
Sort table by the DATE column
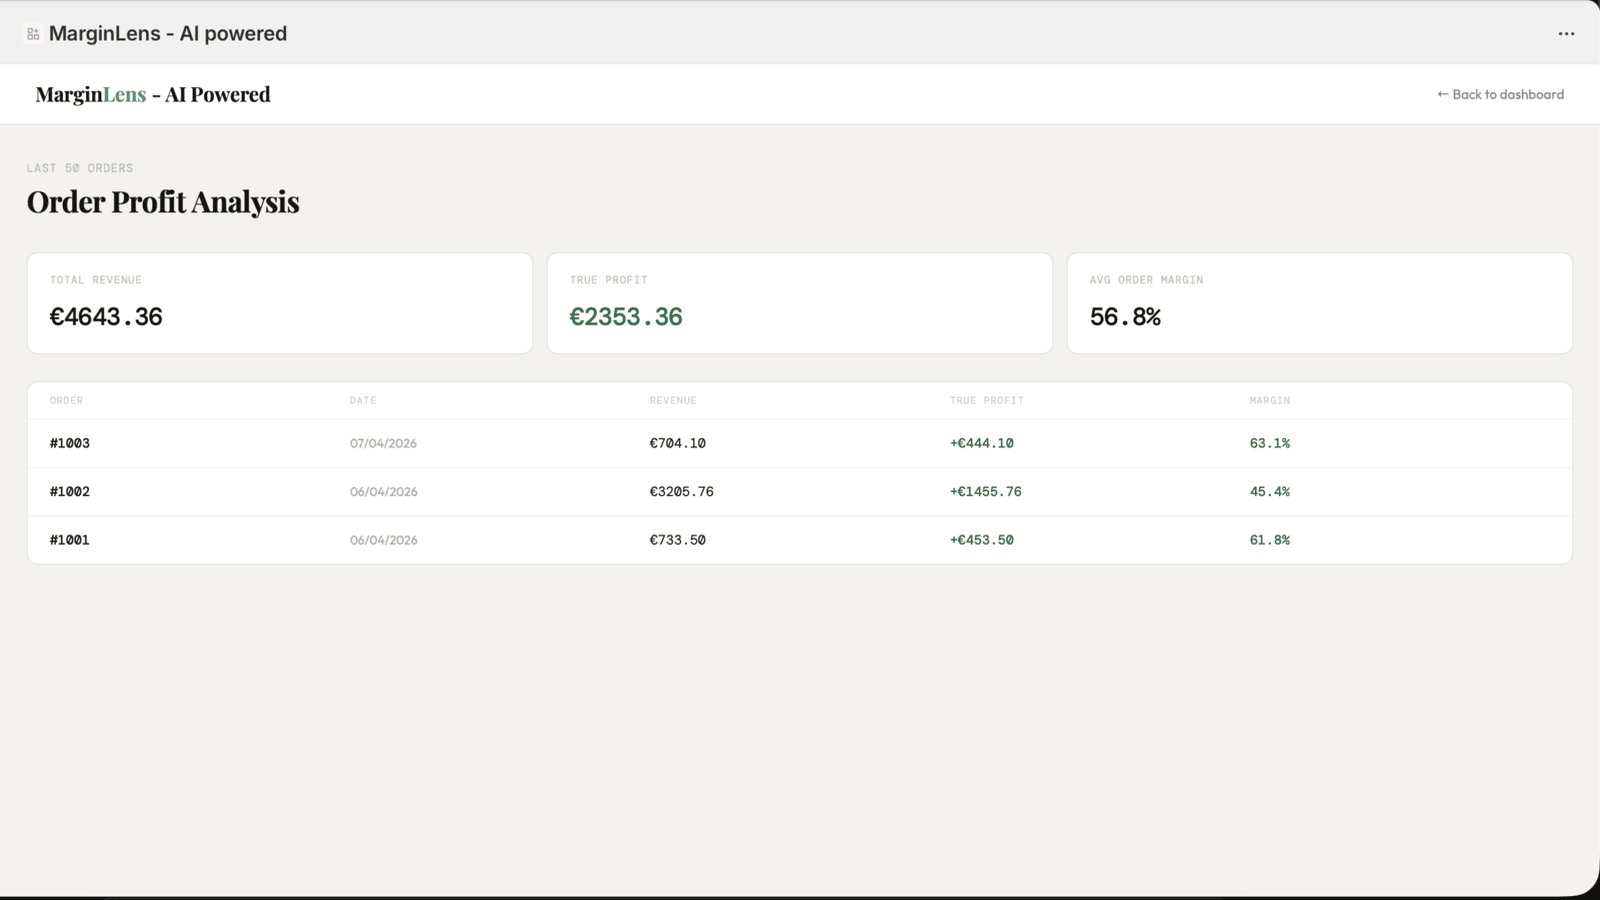tap(362, 400)
